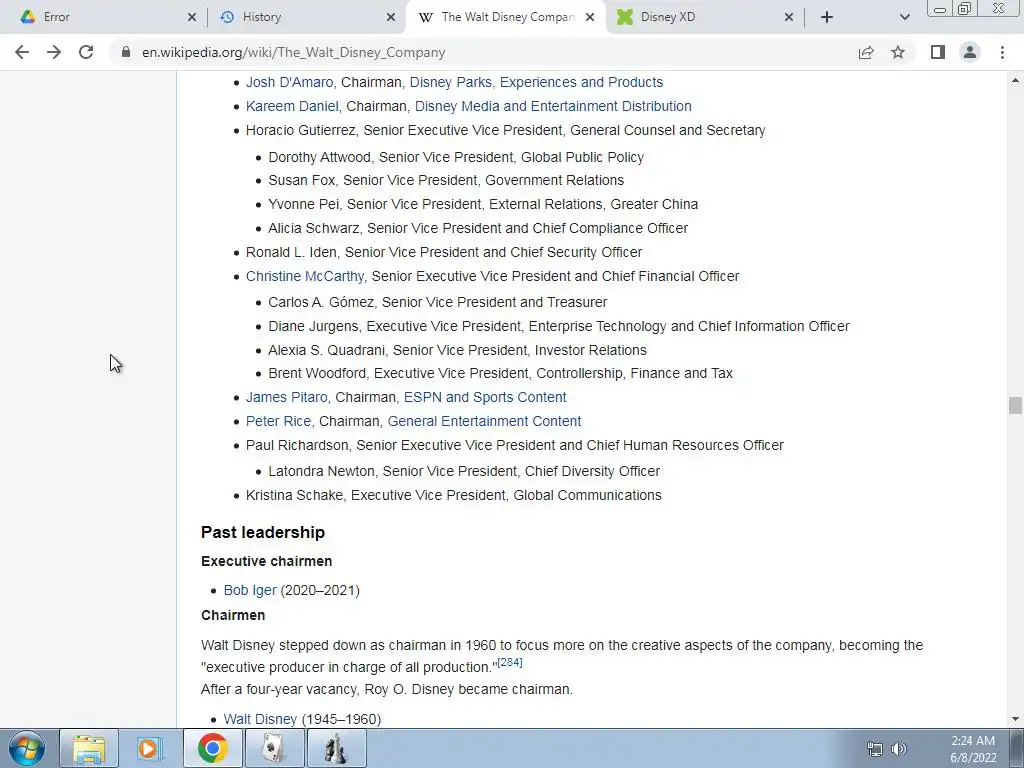1024x768 pixels.
Task: Open ESPN and Sports Content link
Action: (x=485, y=397)
